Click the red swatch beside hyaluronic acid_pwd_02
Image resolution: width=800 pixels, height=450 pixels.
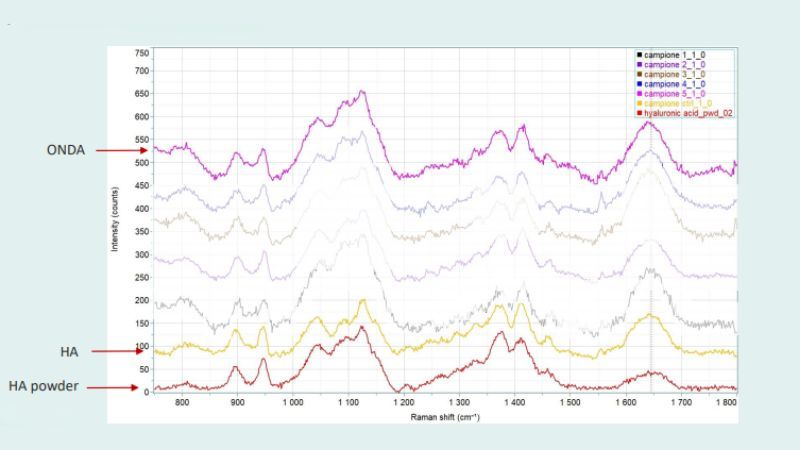coord(639,113)
